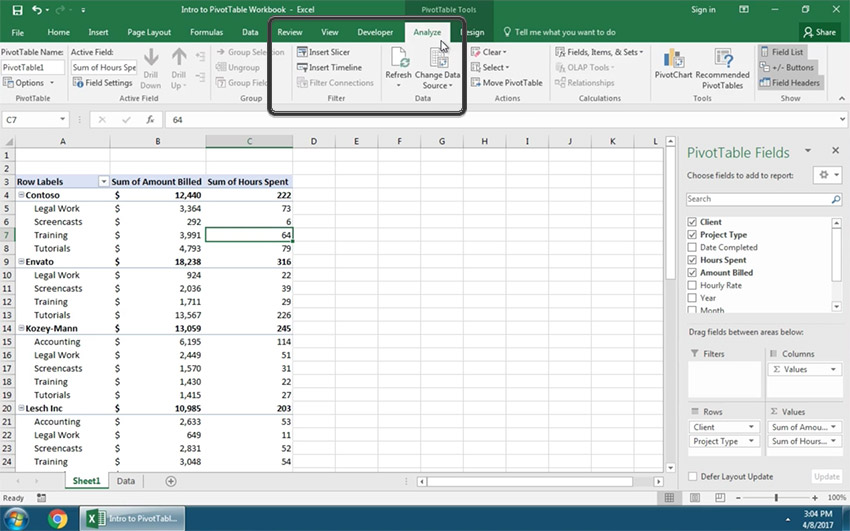Uncheck the Amount Billed field checkbox
This screenshot has width=850, height=531.
692,273
